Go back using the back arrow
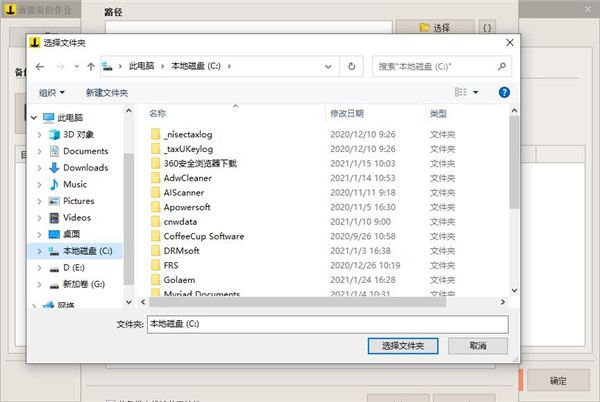 (40, 67)
